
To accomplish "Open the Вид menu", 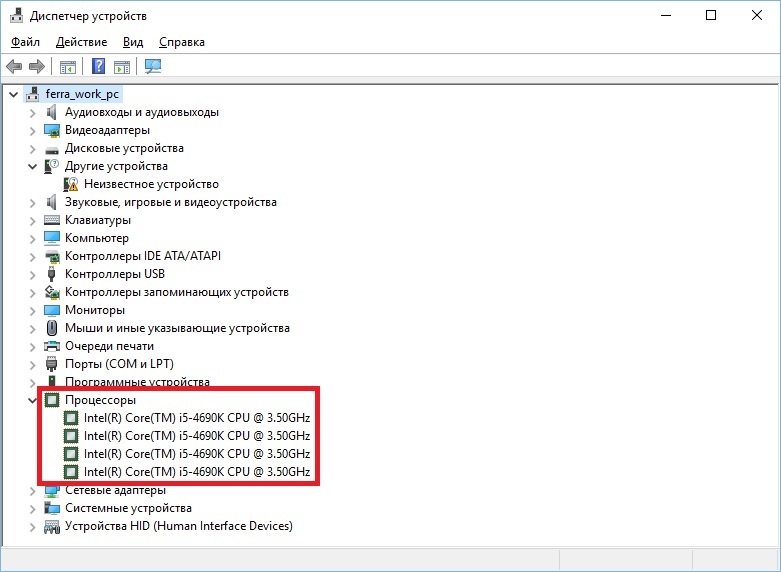I will pyautogui.click(x=133, y=42).
